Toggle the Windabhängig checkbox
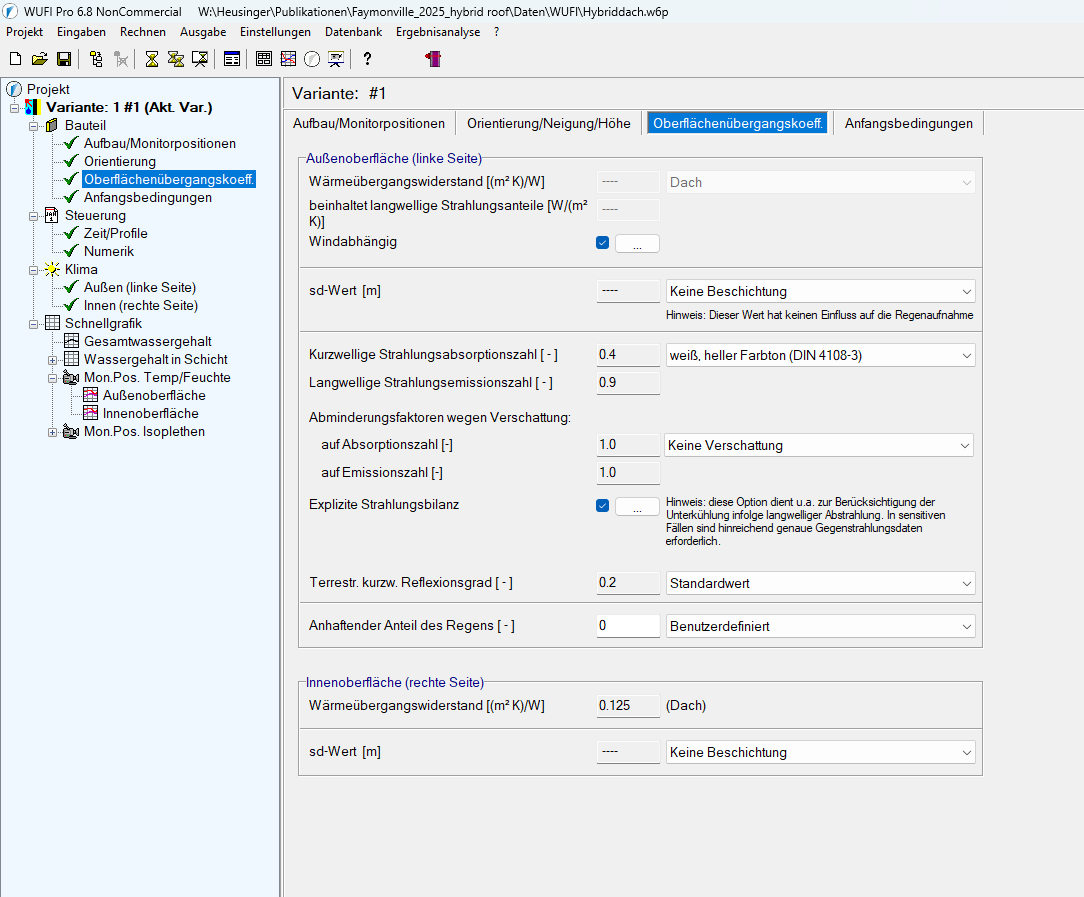This screenshot has height=897, width=1084. point(602,242)
